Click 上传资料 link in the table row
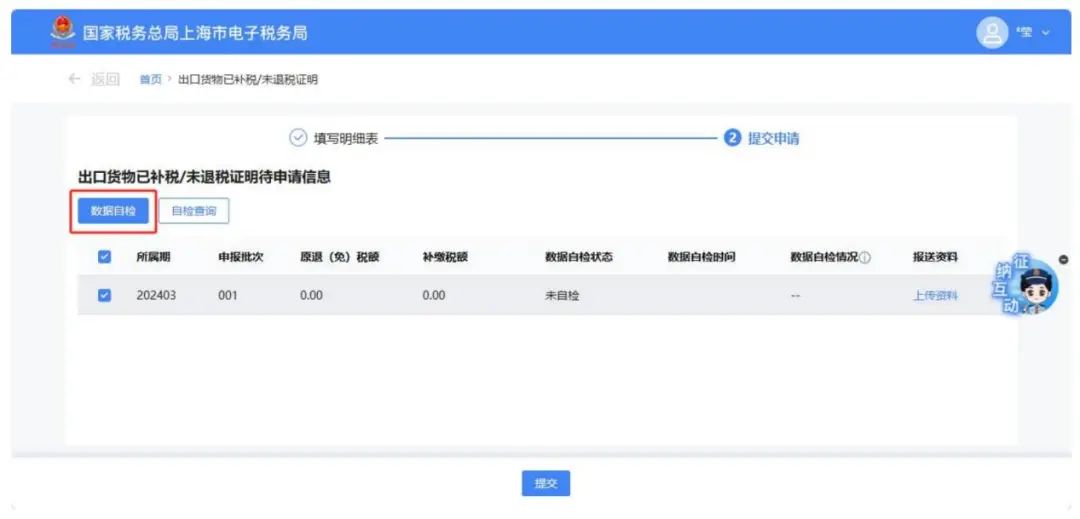1080x519 pixels. tap(935, 296)
